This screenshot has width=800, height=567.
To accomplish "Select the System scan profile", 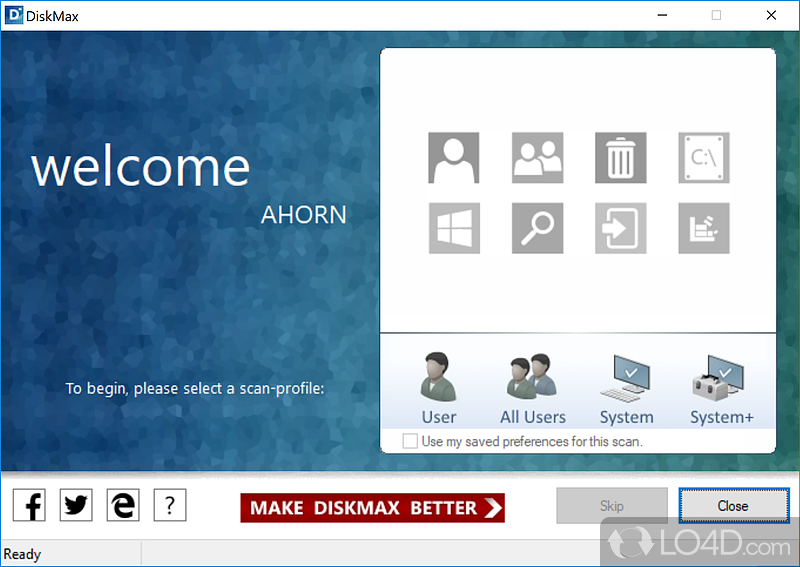I will (x=627, y=388).
